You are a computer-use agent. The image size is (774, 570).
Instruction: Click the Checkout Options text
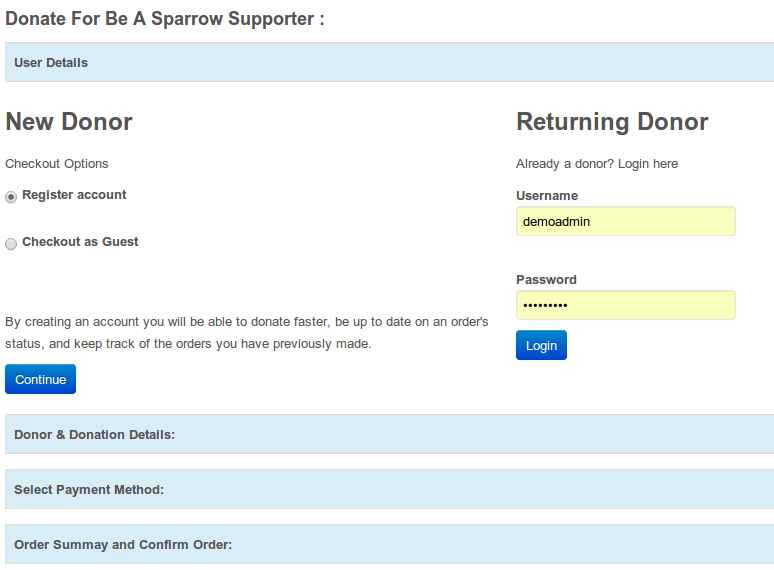point(57,164)
